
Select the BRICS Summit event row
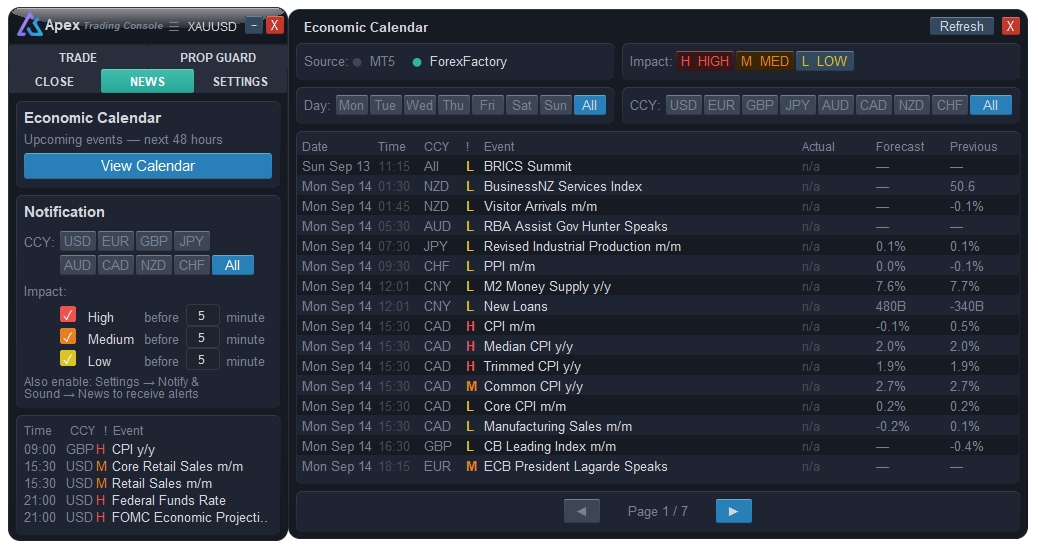(x=658, y=166)
